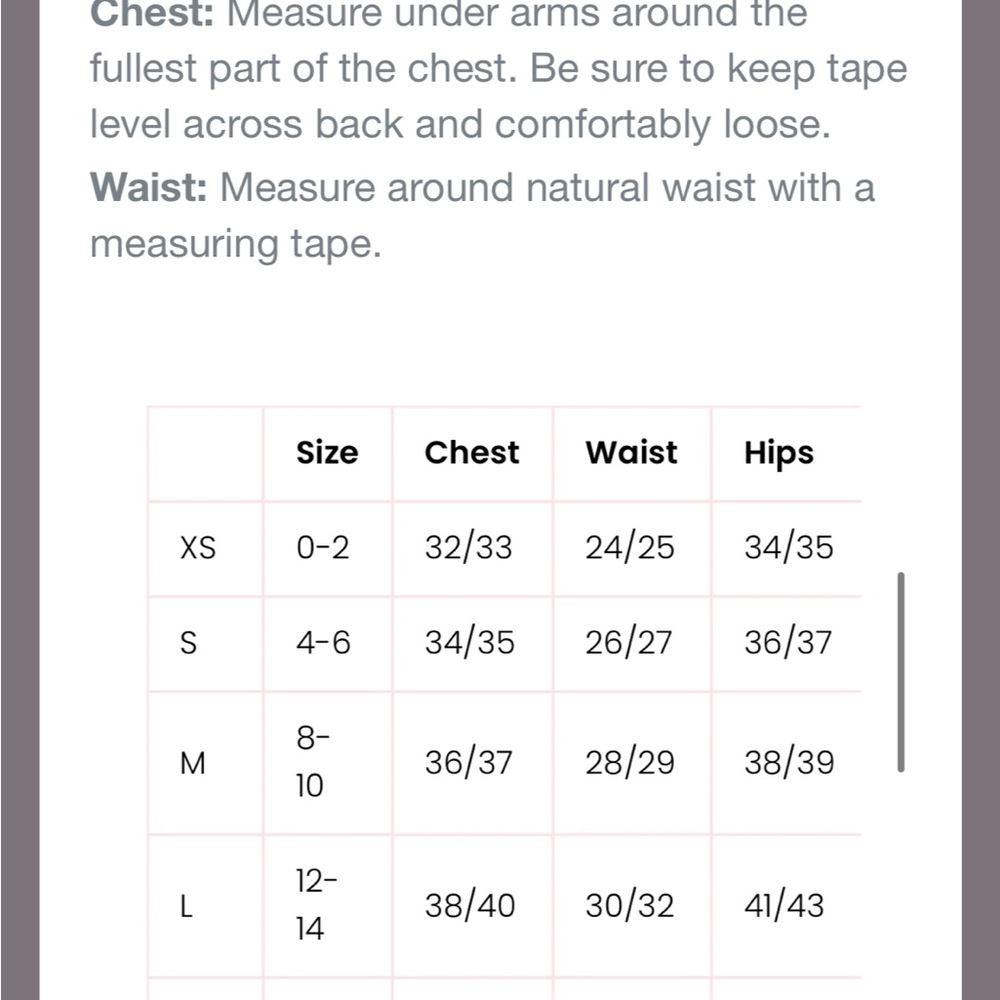Click the 8-10 size cell
This screenshot has height=1000, width=1000.
point(312,763)
